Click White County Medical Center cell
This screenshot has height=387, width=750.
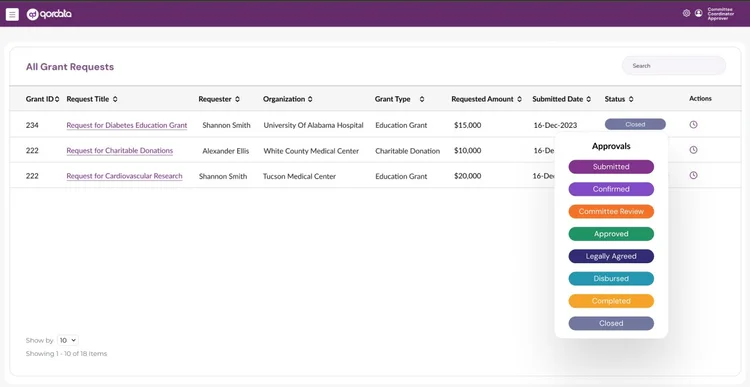coord(311,151)
